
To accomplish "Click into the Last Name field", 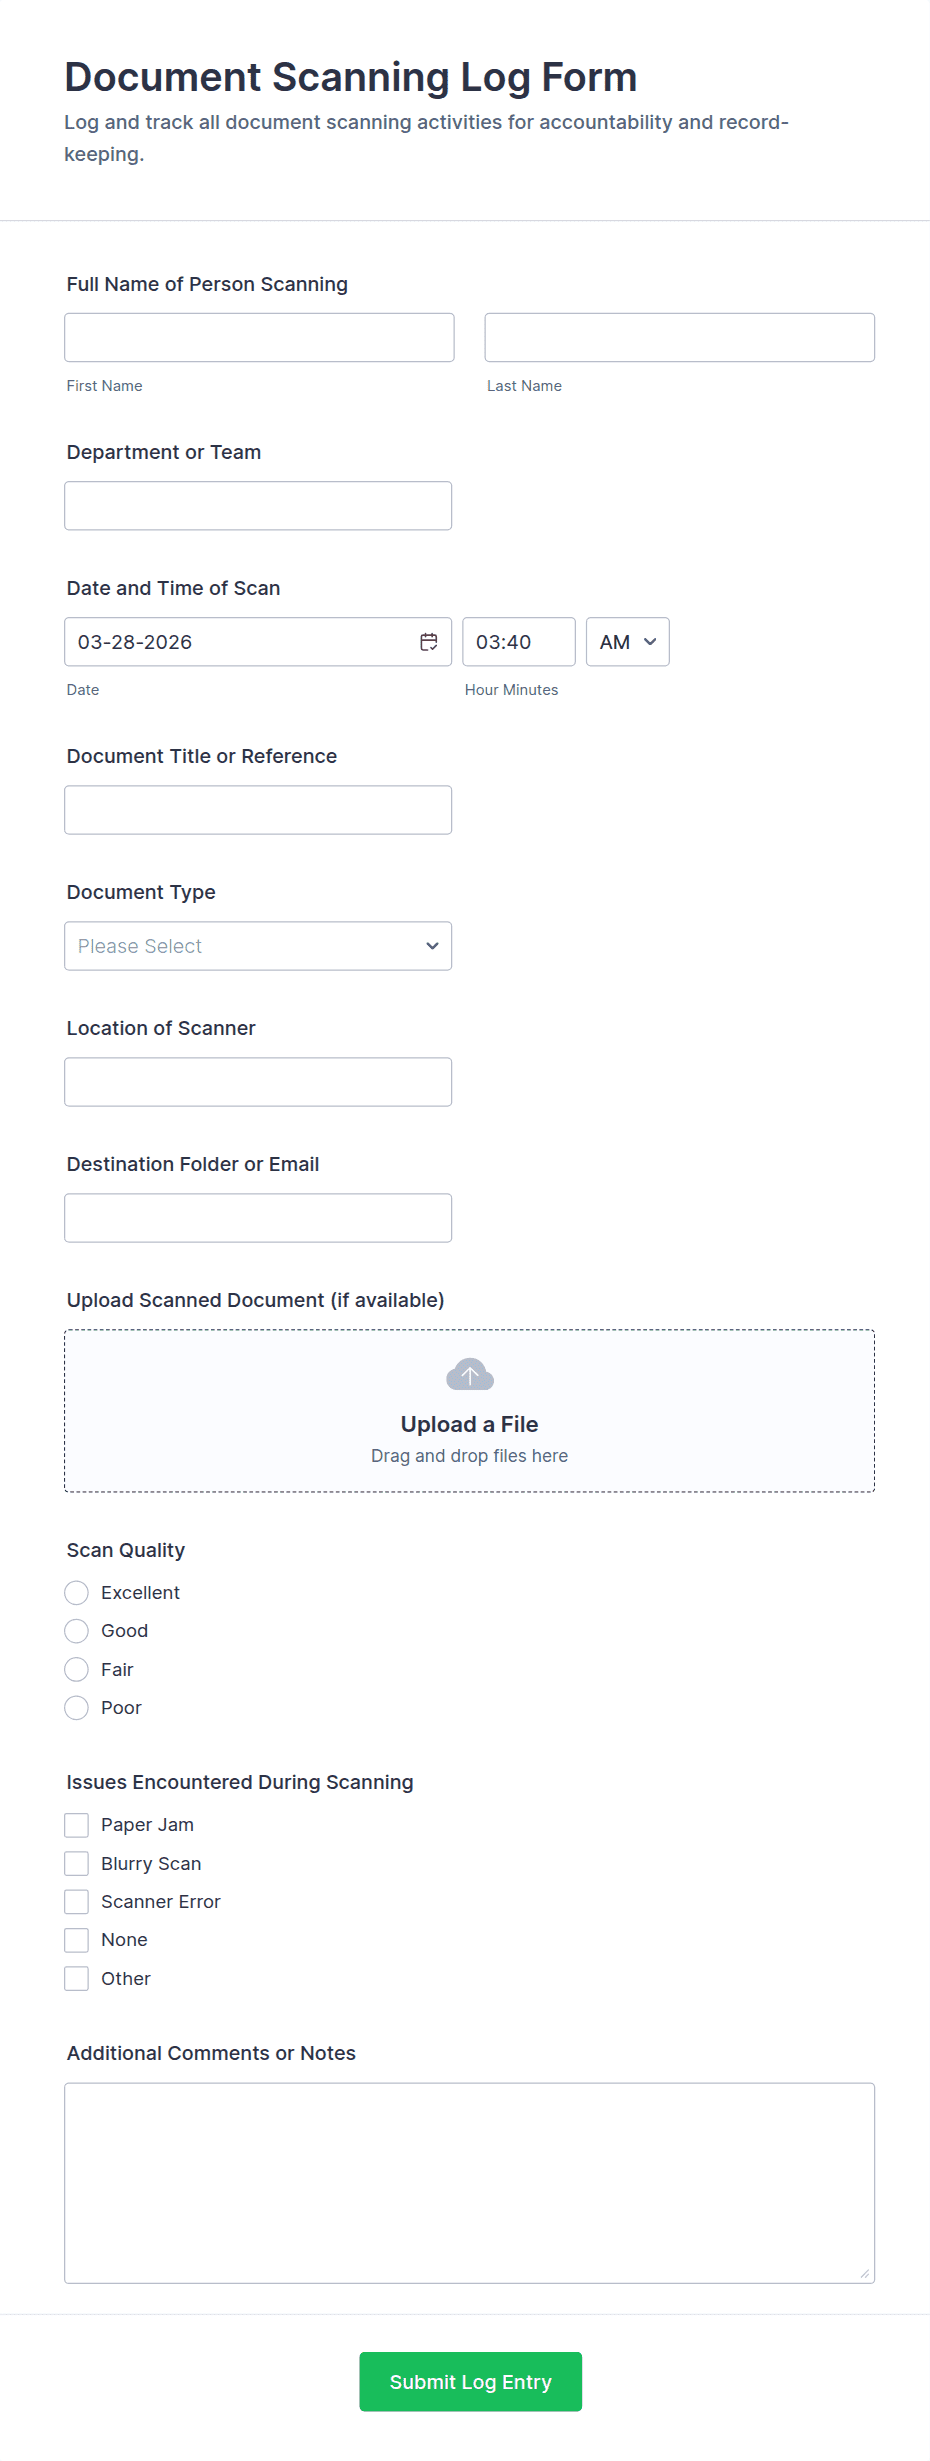I will coord(679,338).
